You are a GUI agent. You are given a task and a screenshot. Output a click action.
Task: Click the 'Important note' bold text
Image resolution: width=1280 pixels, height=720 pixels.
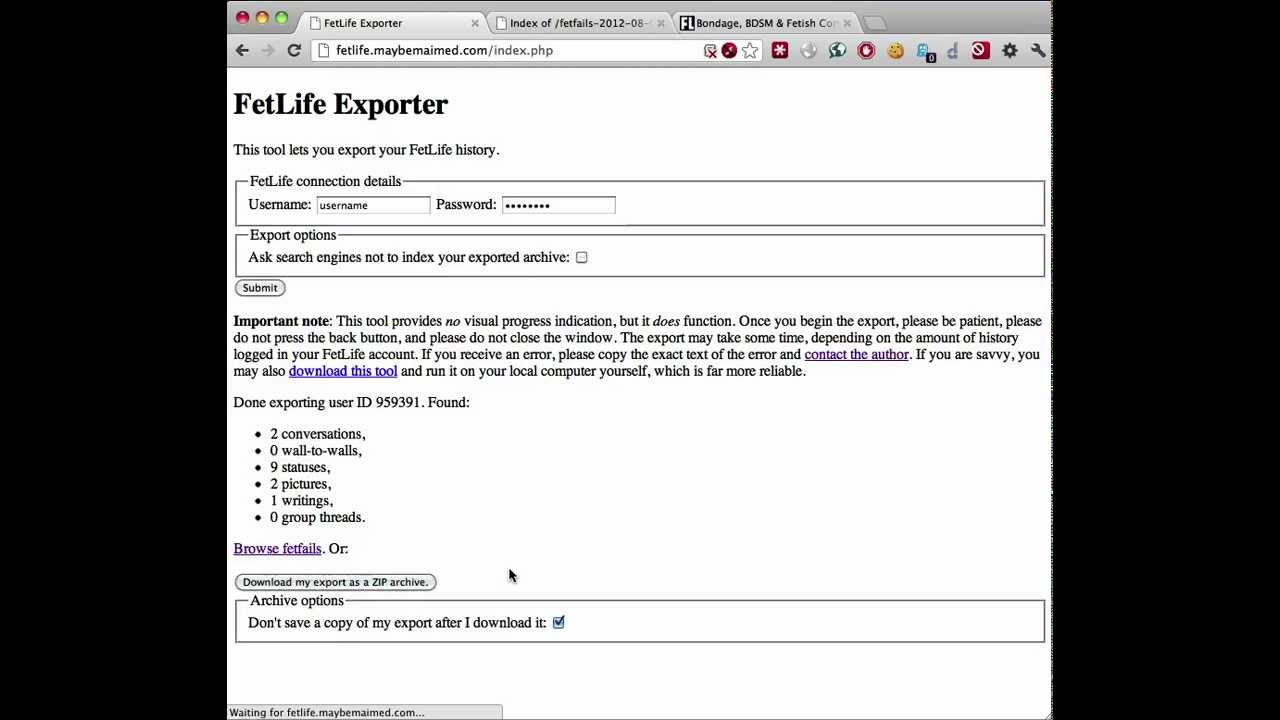[x=281, y=321]
